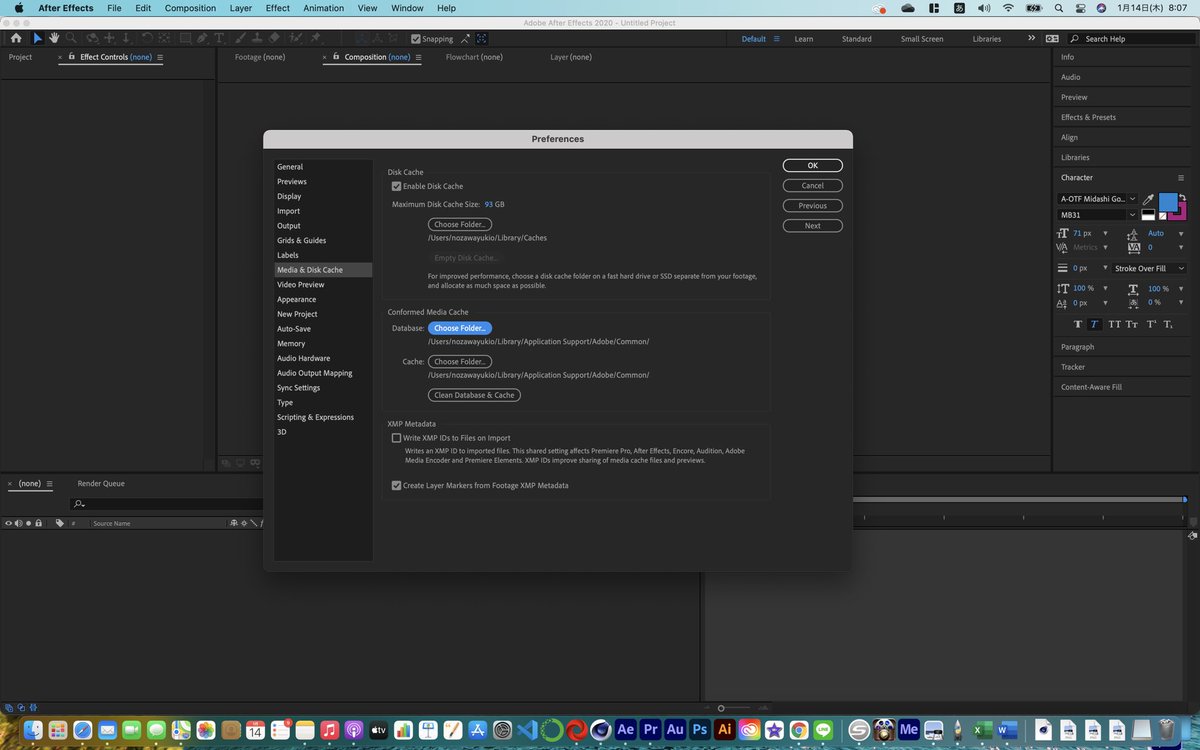
Task: Toggle the timeline video eye column header
Action: pos(8,523)
